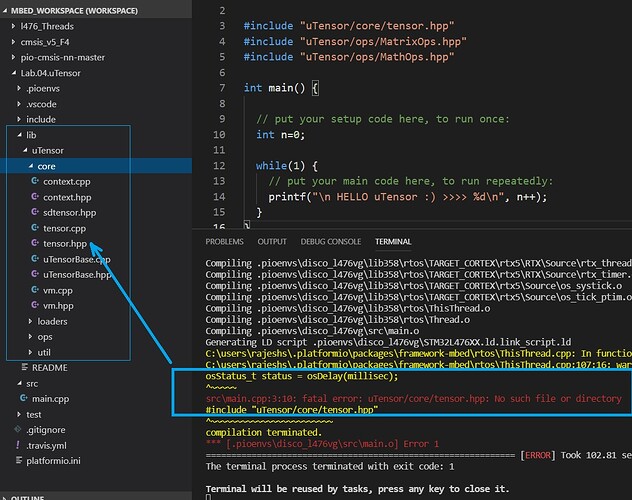Place cursor on the printf HELLO uTensor line

pyautogui.click(x=407, y=197)
